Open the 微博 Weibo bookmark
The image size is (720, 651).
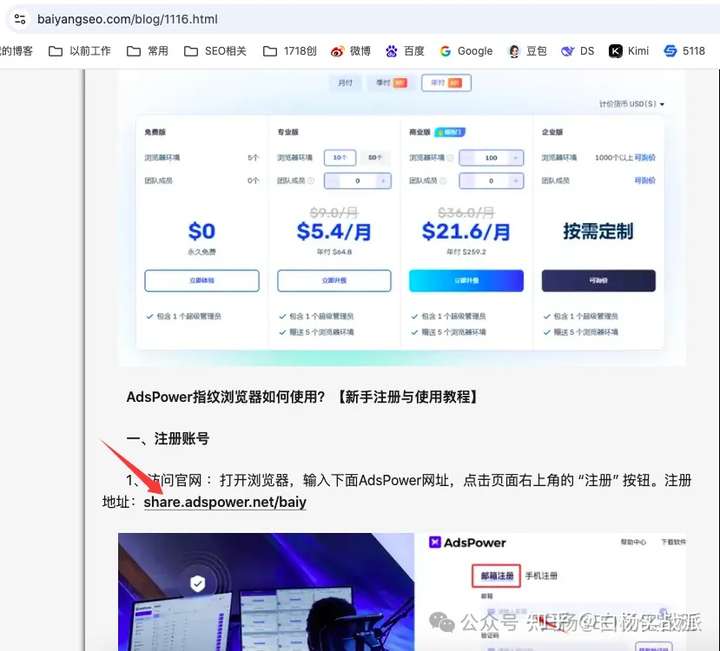tap(350, 51)
